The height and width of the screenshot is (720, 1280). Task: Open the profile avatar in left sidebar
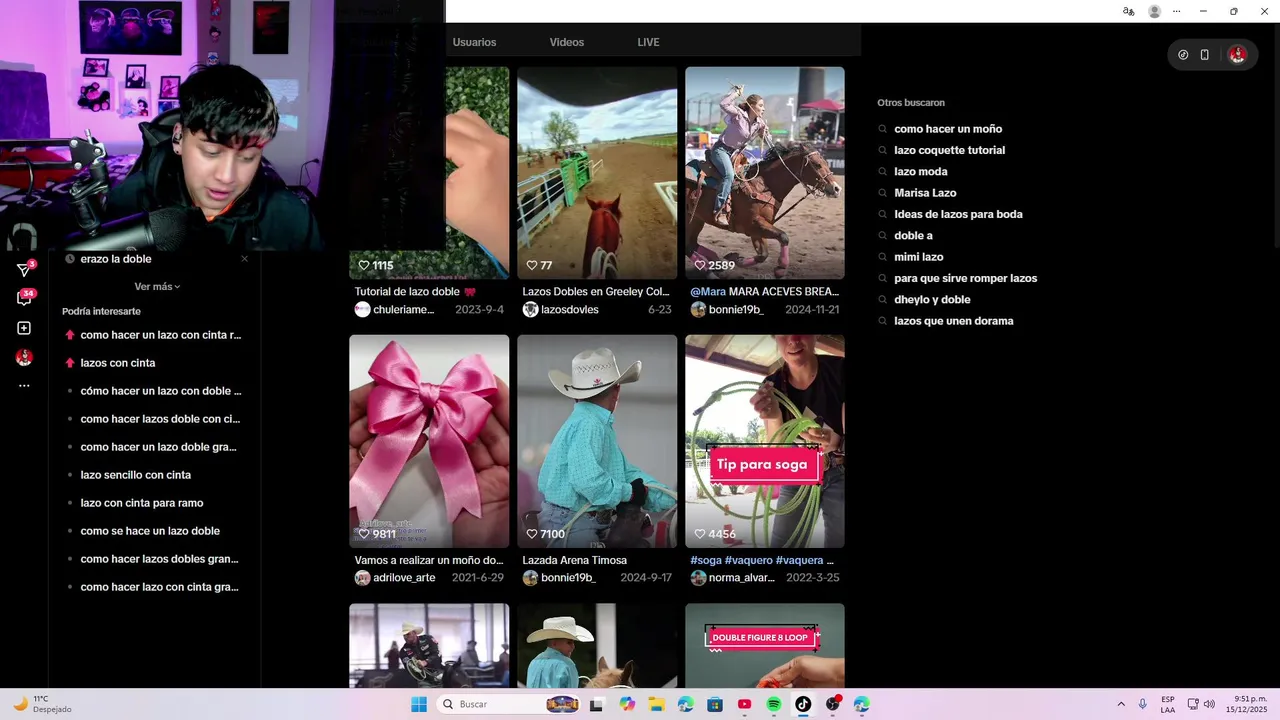tap(24, 357)
